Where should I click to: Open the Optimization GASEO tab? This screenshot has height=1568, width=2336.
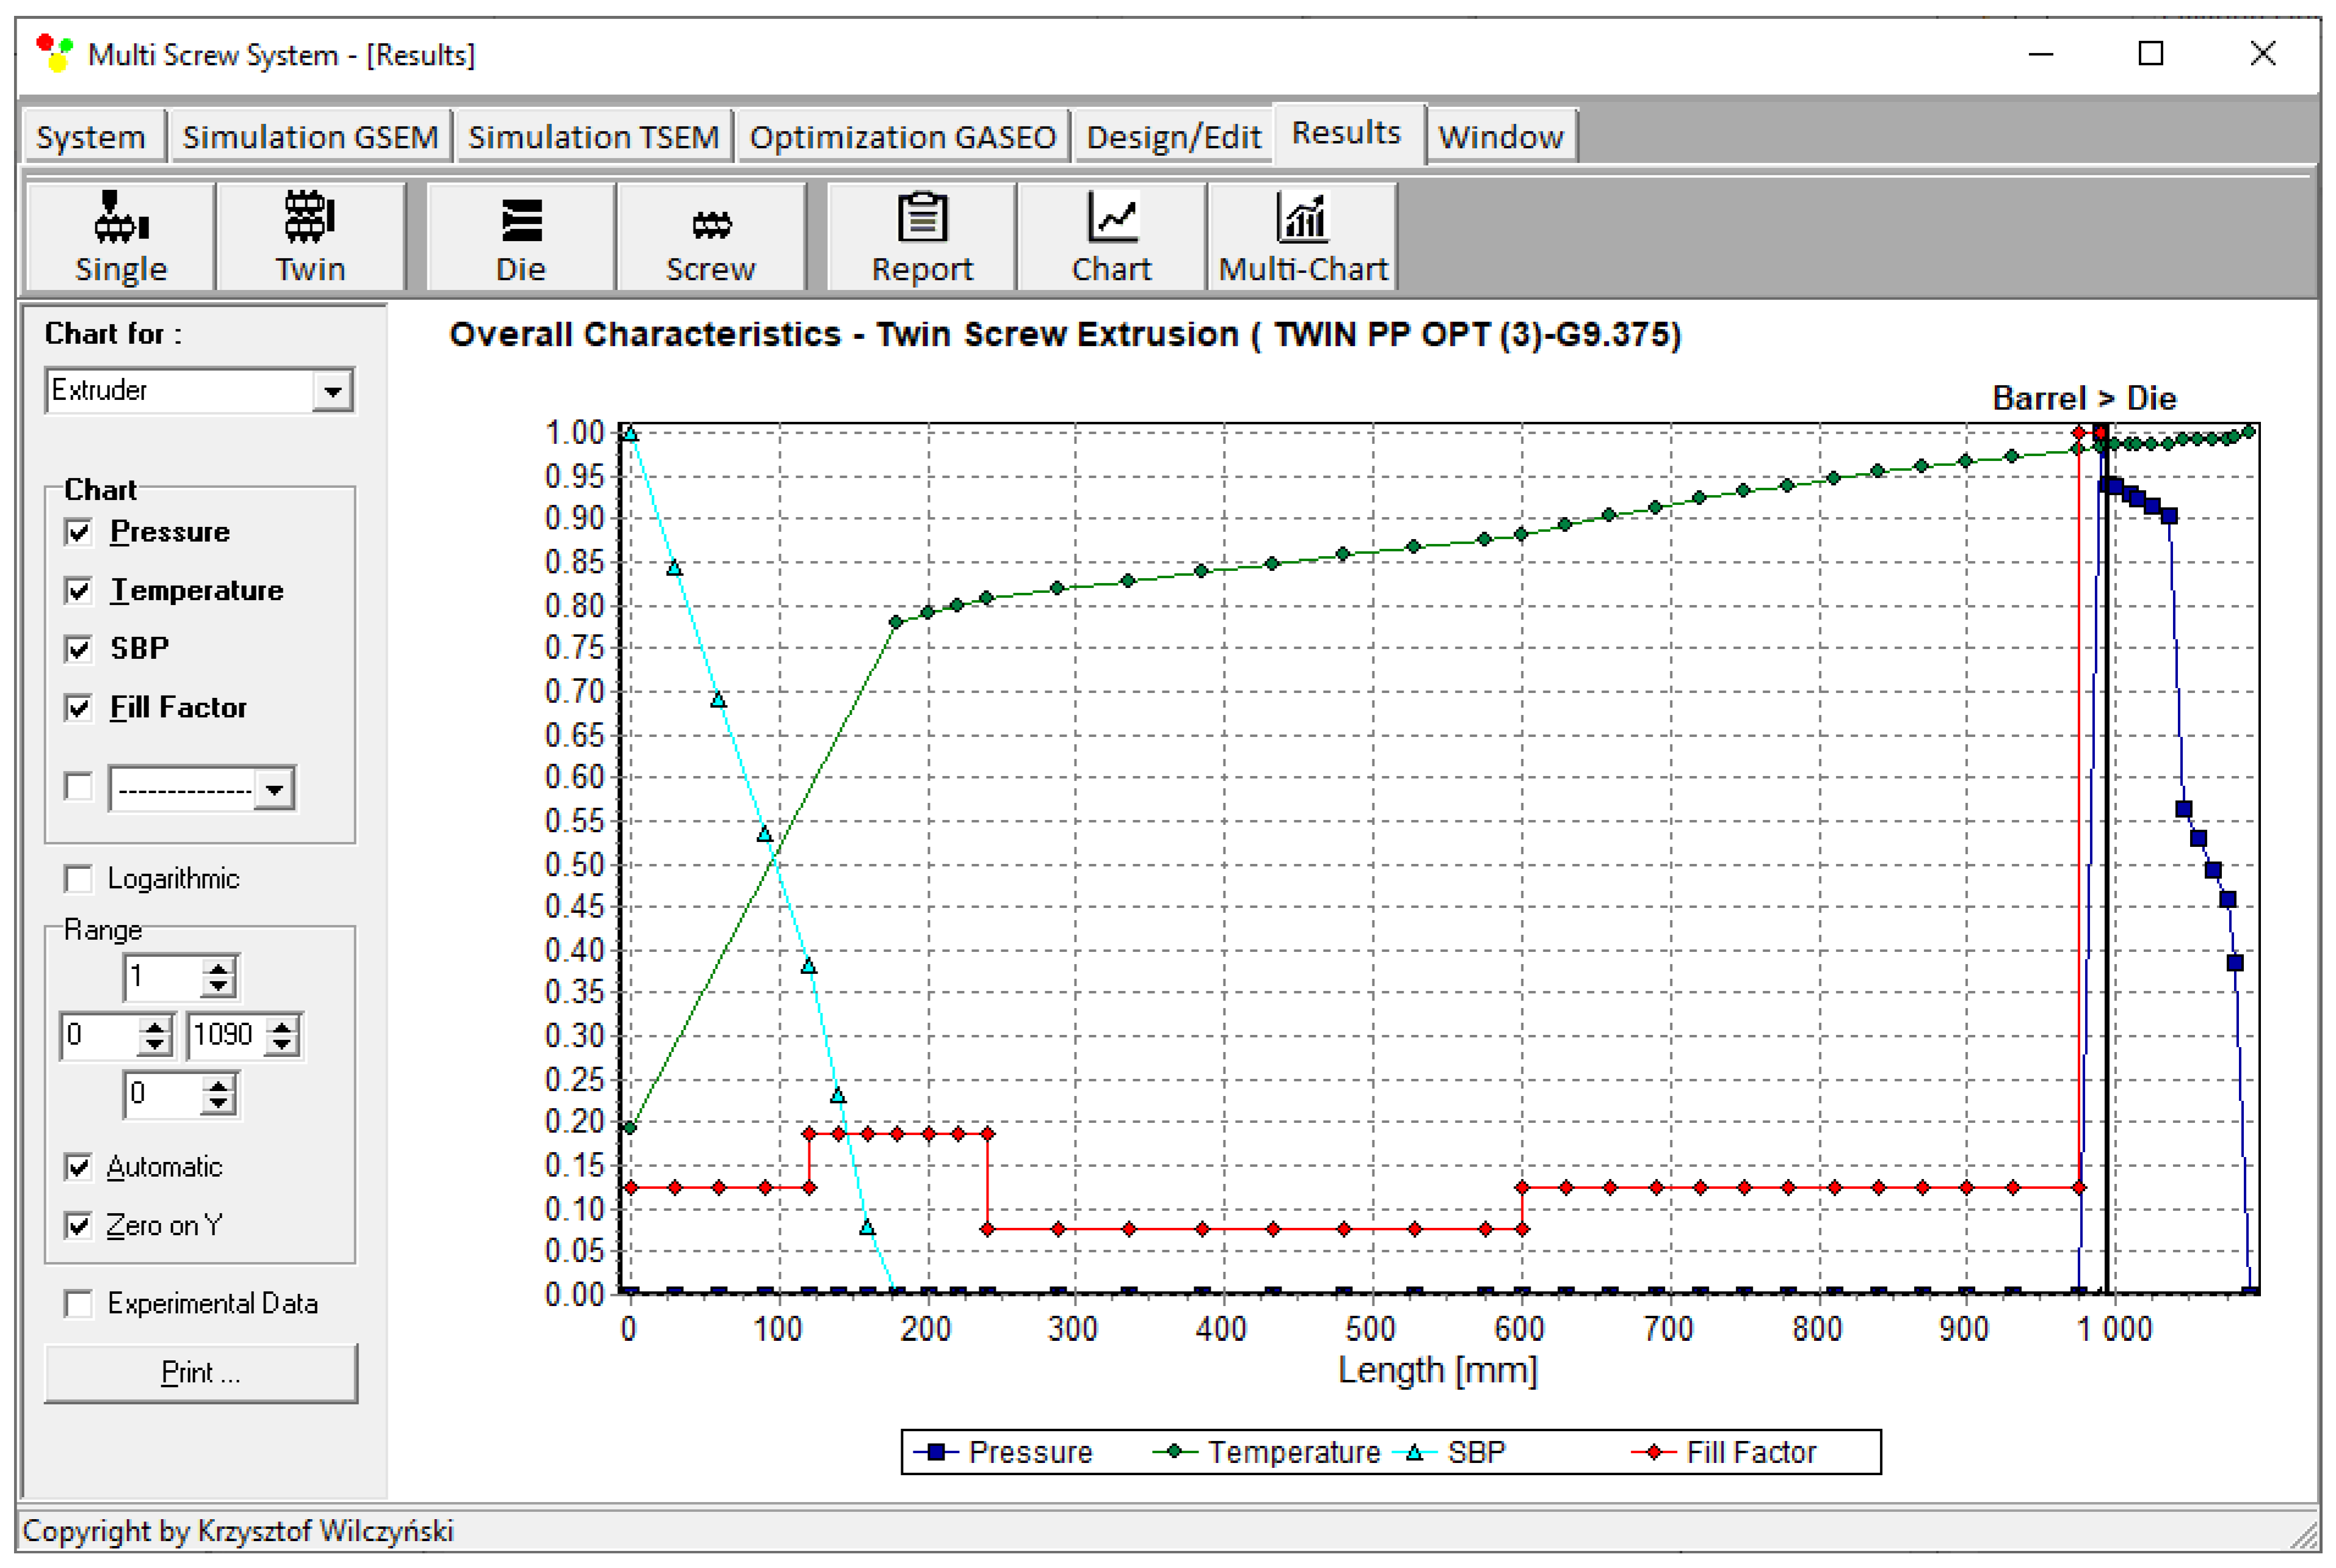[x=902, y=137]
